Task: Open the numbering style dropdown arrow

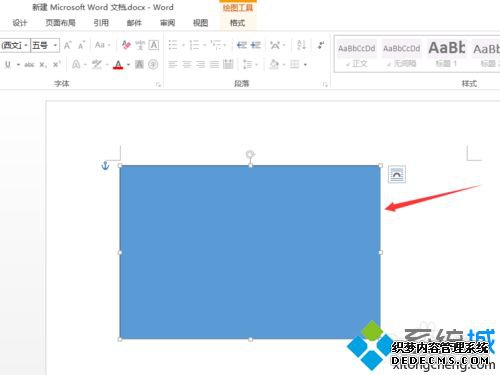Action: click(204, 45)
